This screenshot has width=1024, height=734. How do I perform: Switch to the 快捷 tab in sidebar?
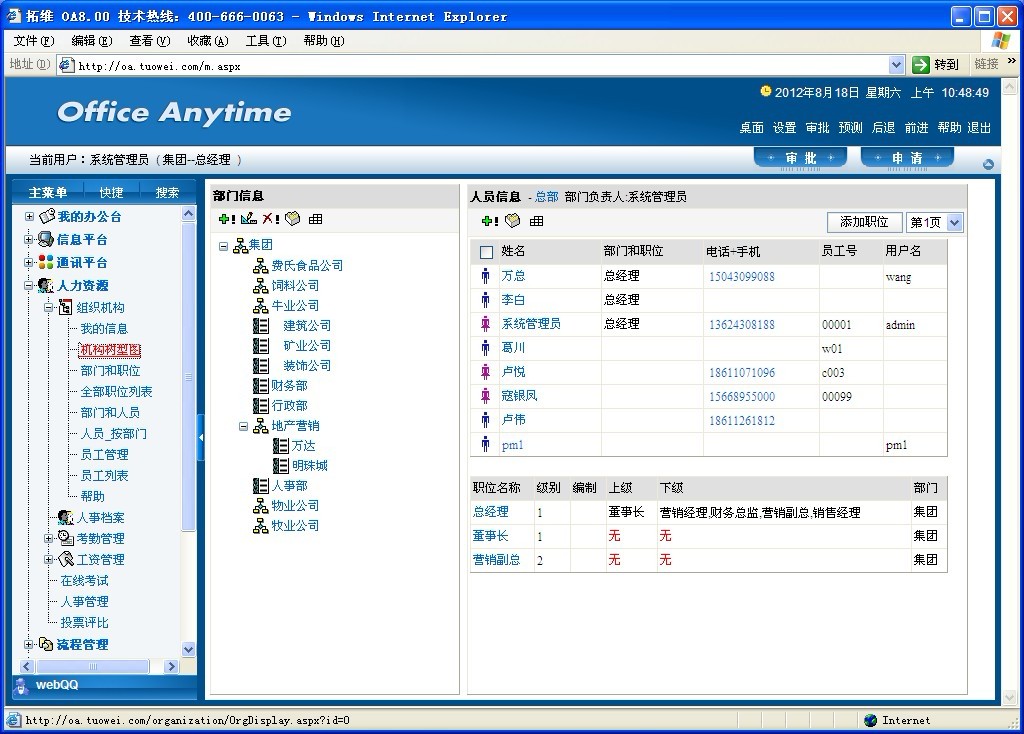point(111,192)
